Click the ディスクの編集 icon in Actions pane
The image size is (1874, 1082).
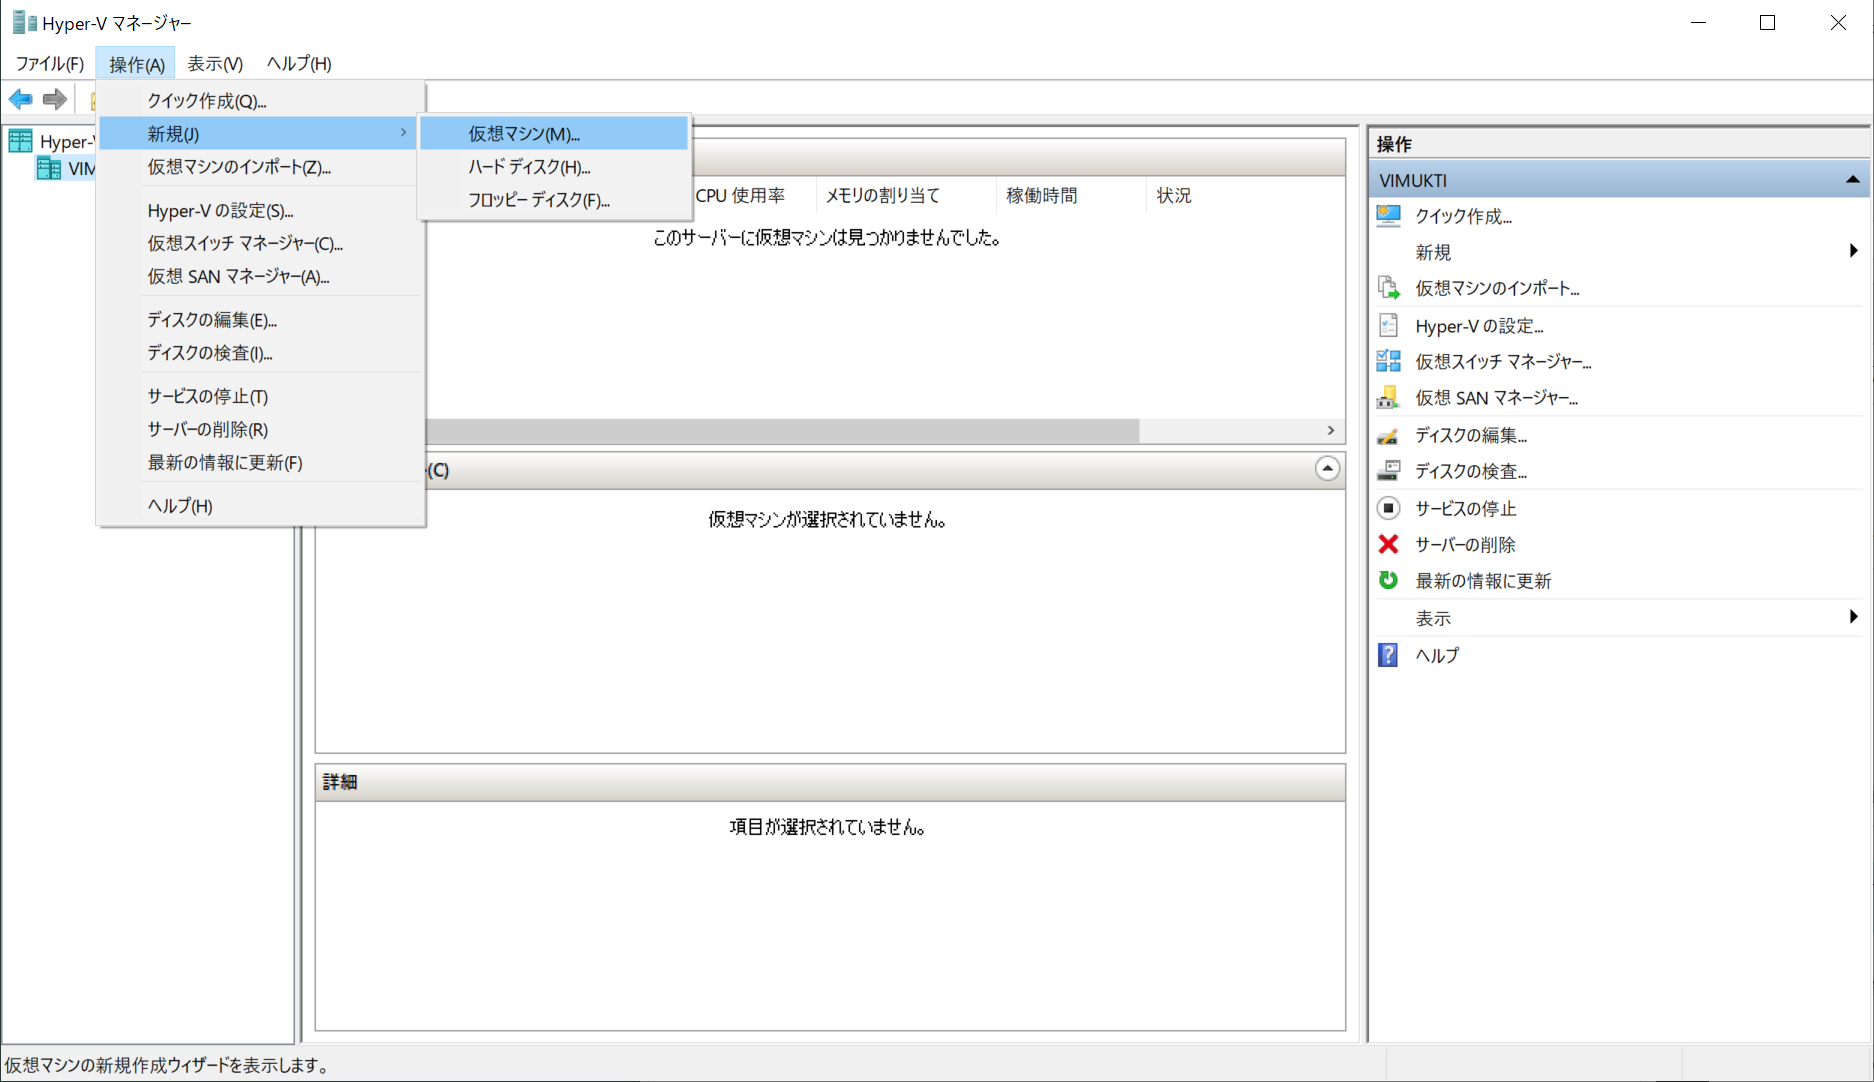pos(1389,435)
